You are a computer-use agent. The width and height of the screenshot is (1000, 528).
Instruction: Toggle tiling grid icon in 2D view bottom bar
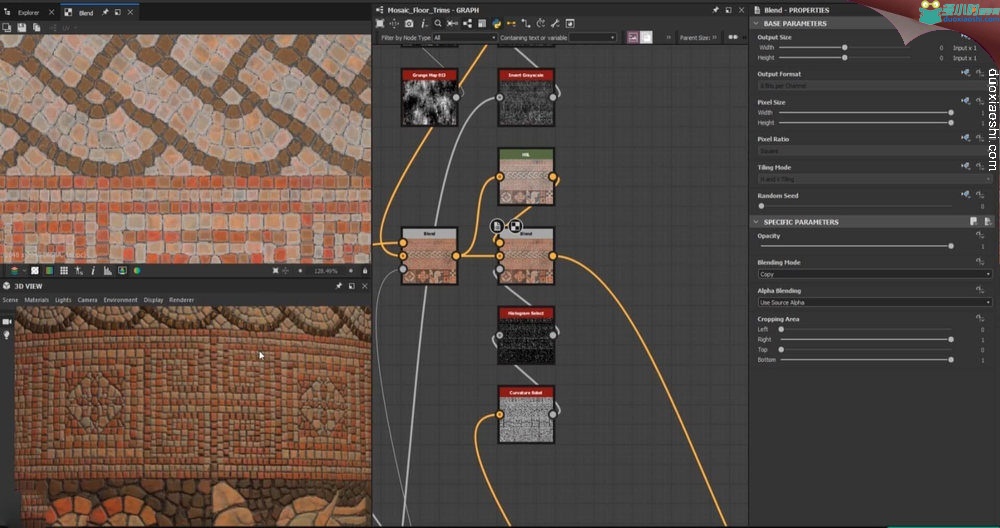pos(64,271)
